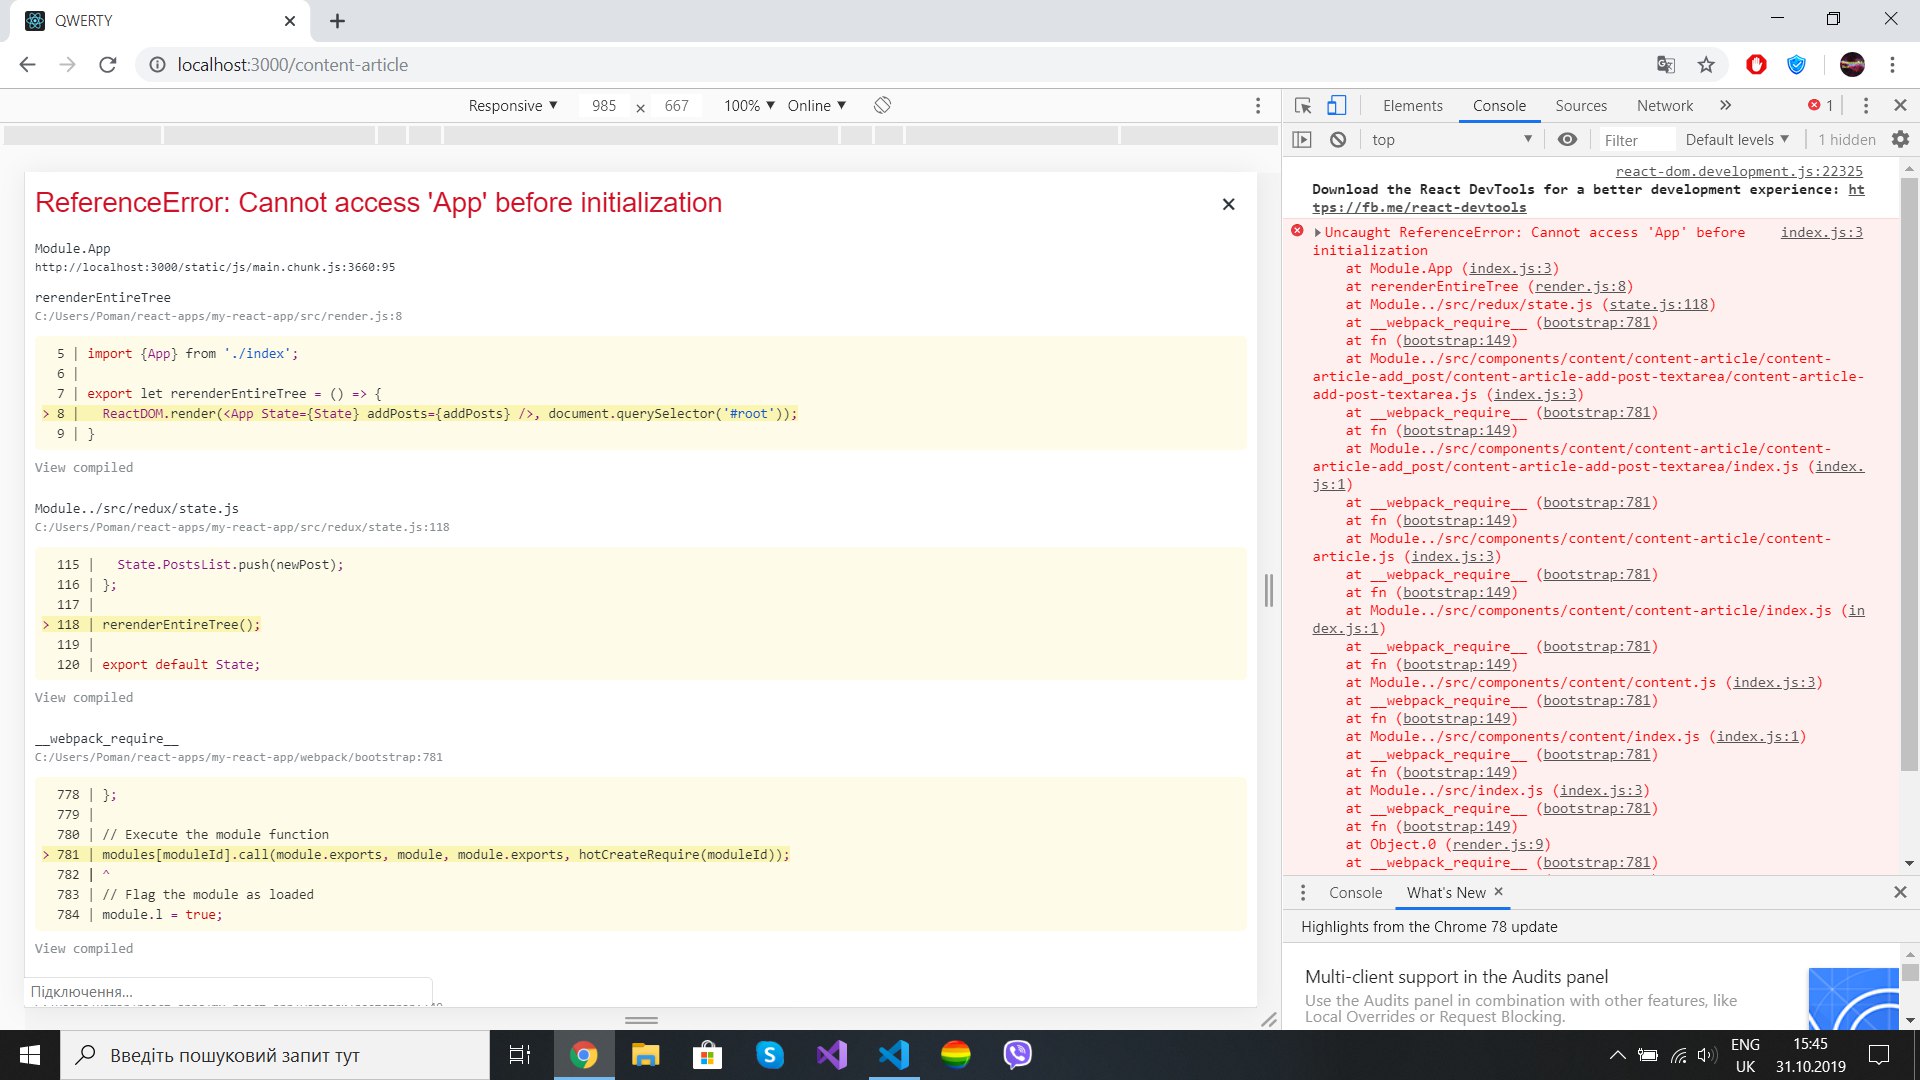Open the Responsive device dropdown
Image resolution: width=1920 pixels, height=1080 pixels.
513,106
